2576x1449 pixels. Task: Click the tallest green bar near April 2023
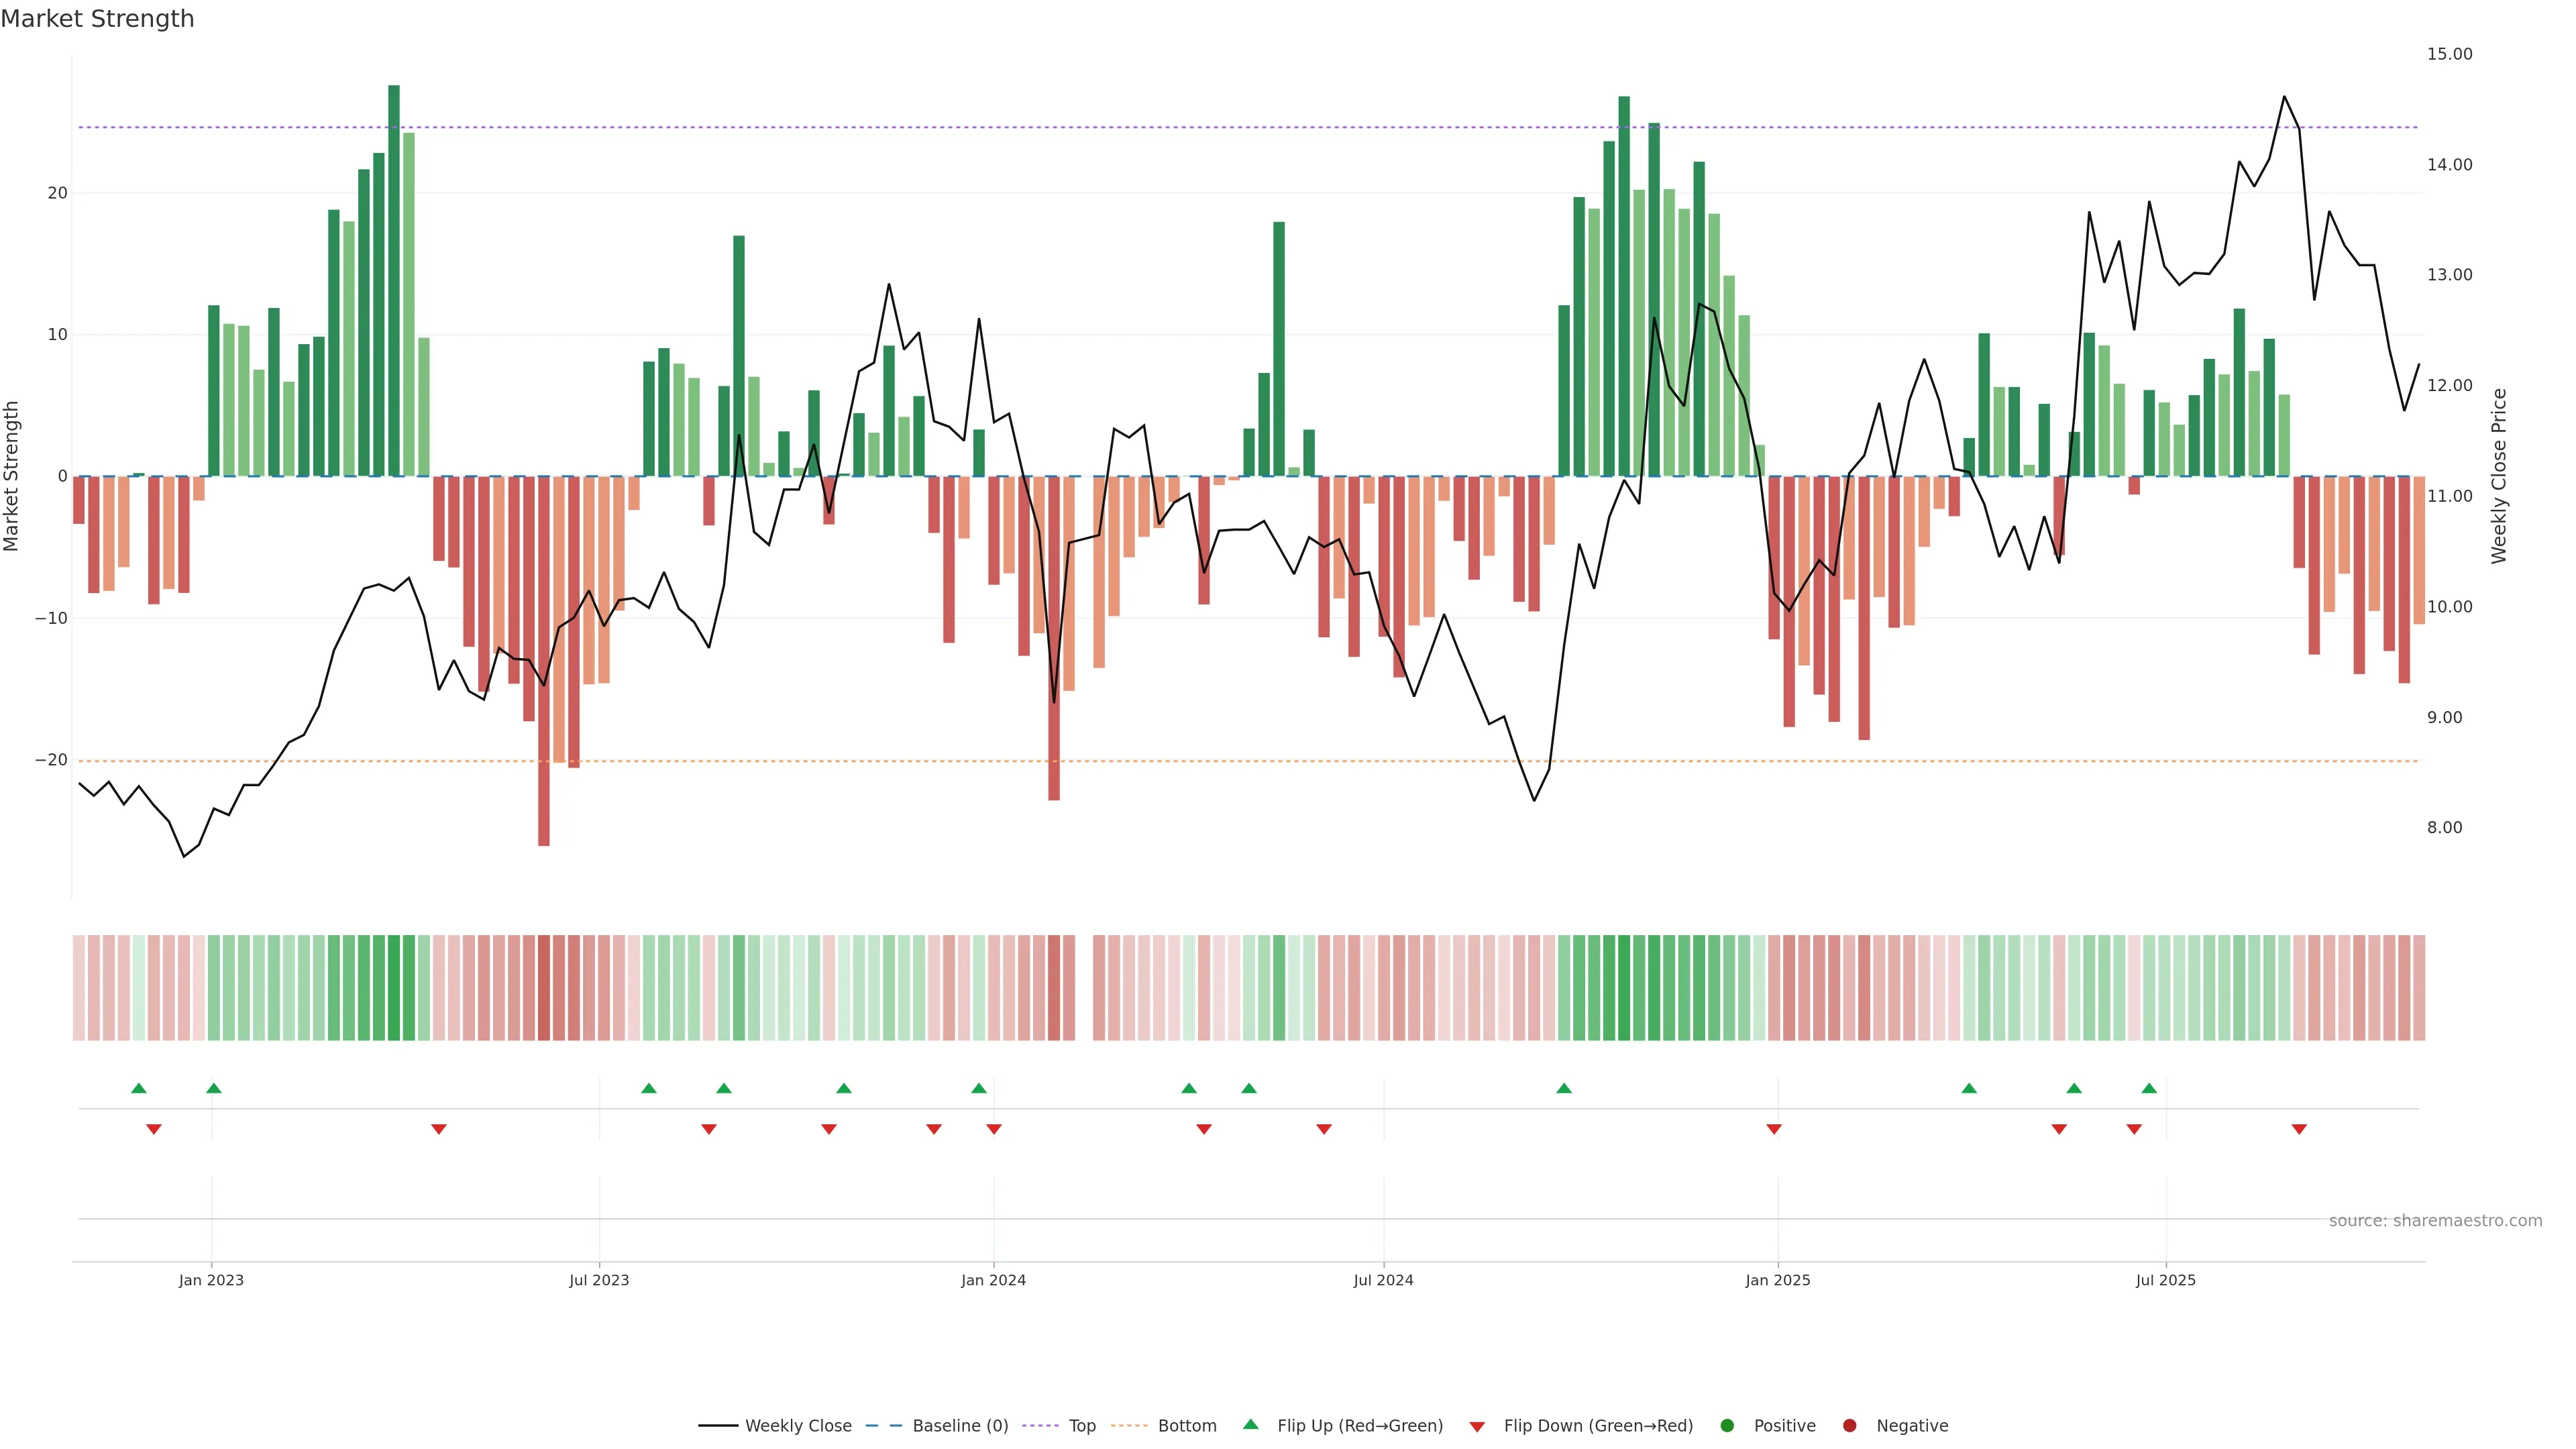click(394, 280)
